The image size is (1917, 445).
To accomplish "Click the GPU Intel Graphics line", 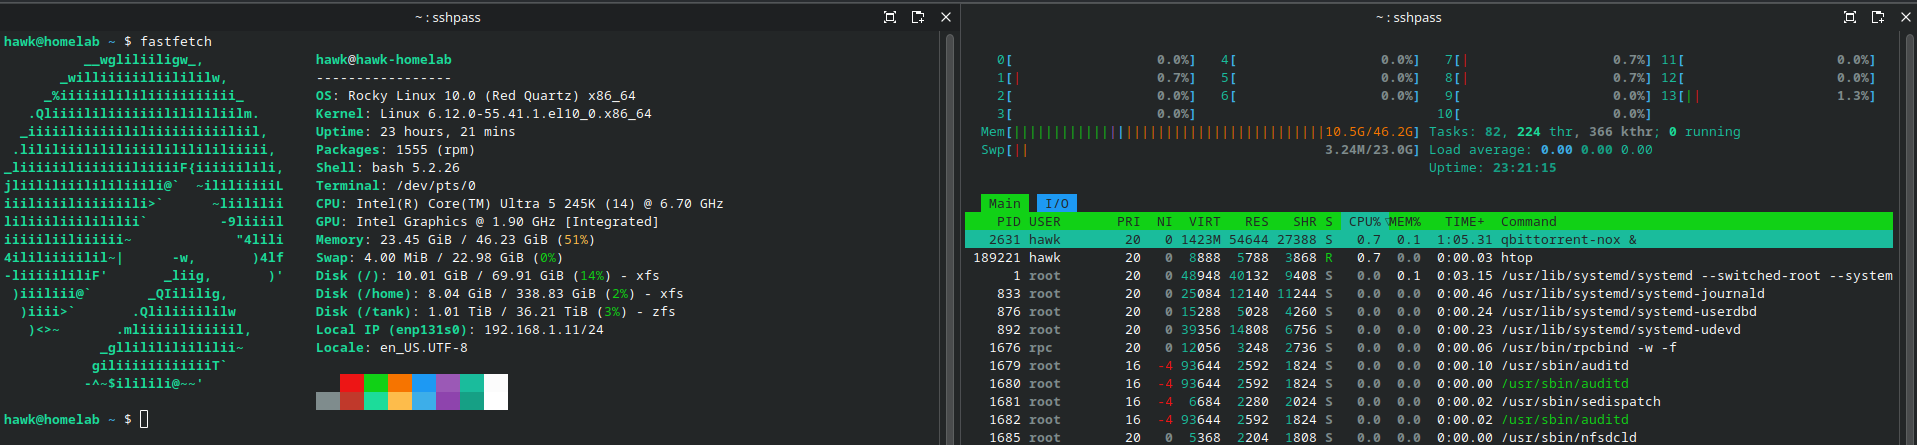I will pos(488,221).
